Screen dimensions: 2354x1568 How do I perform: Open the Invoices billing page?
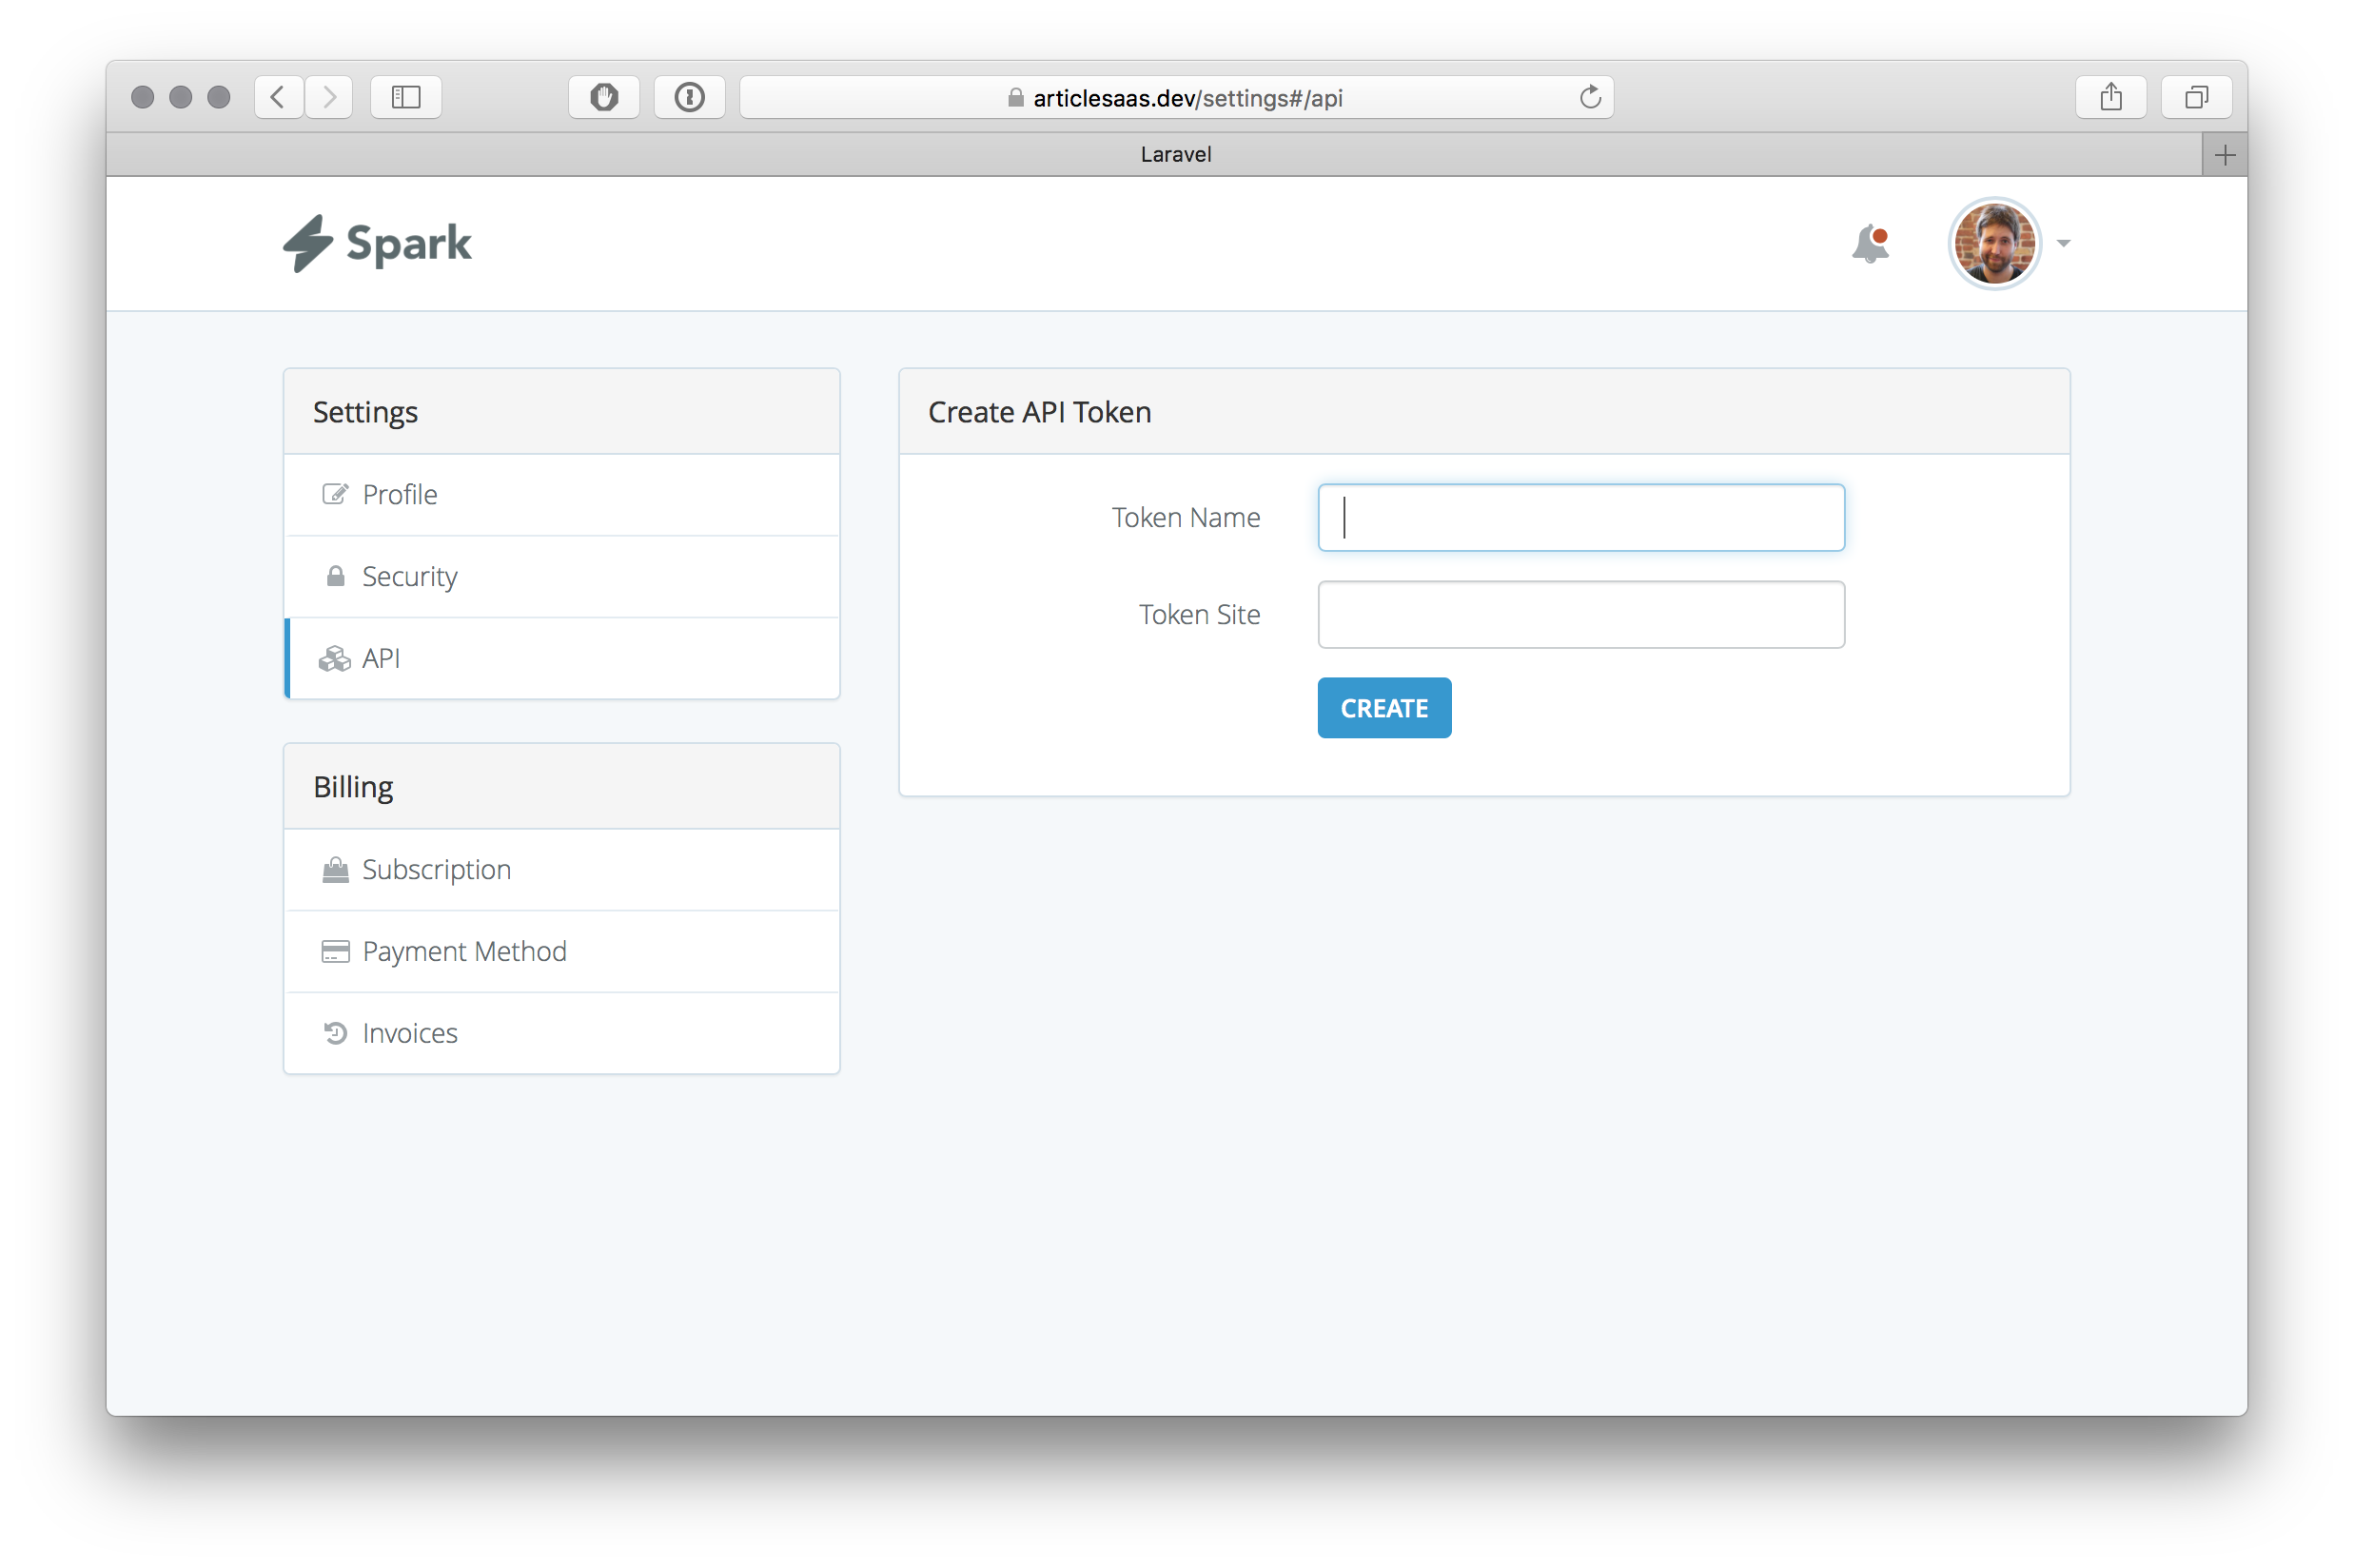coord(409,1032)
